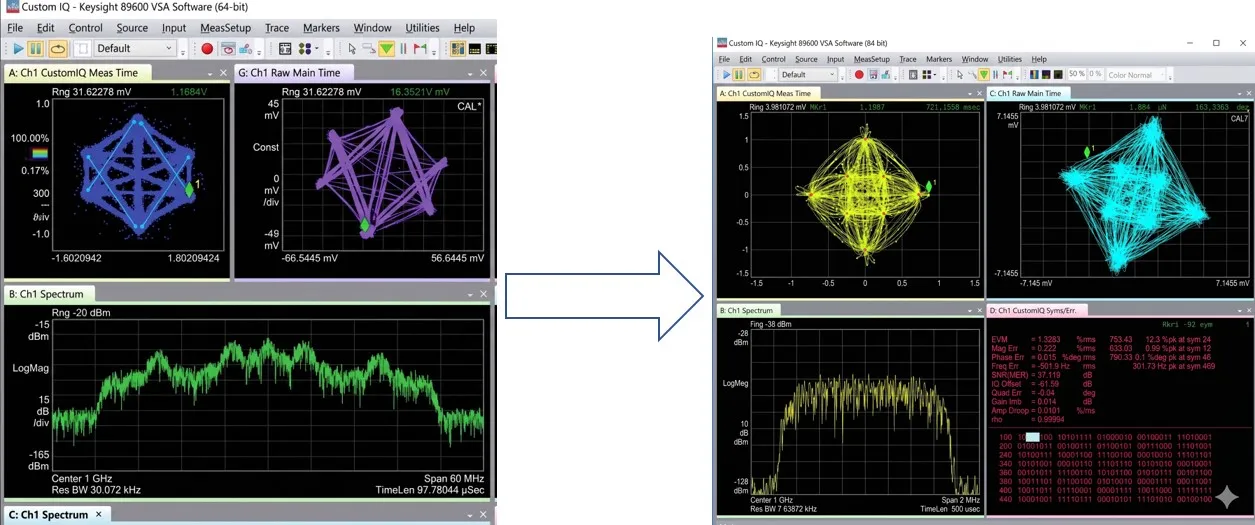The width and height of the screenshot is (1255, 525).
Task: Maximize the right VSA window
Action: [x=1216, y=43]
